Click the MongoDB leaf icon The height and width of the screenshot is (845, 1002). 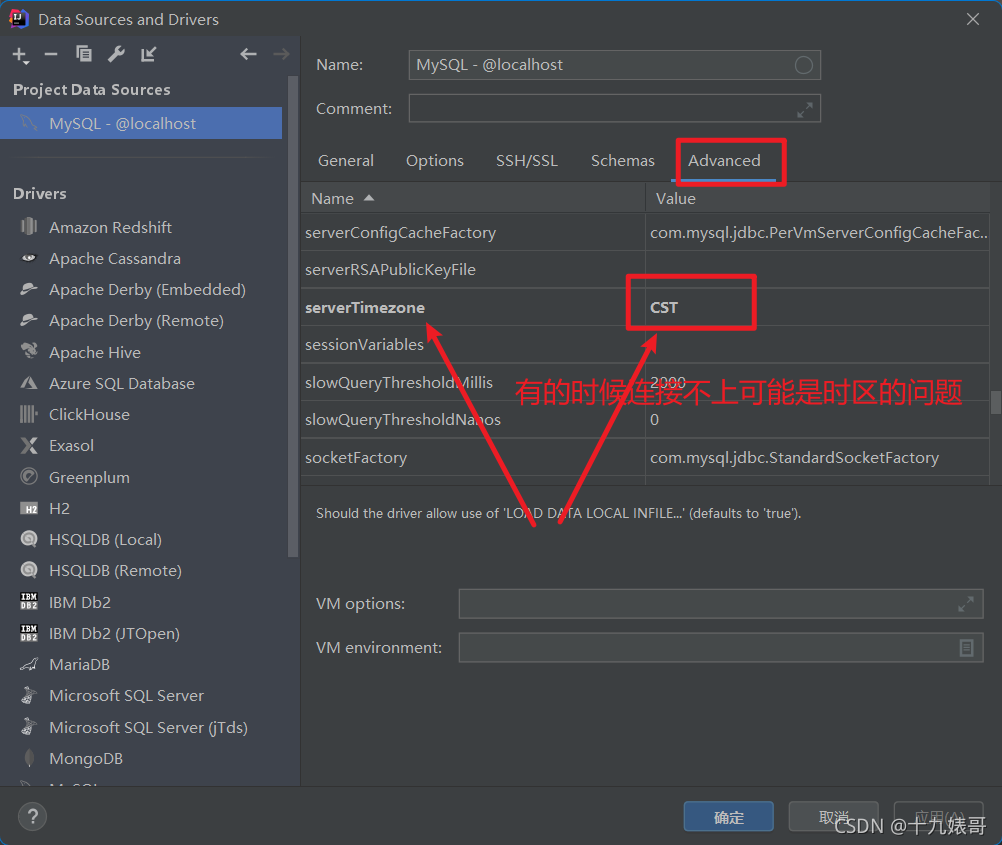coord(29,759)
